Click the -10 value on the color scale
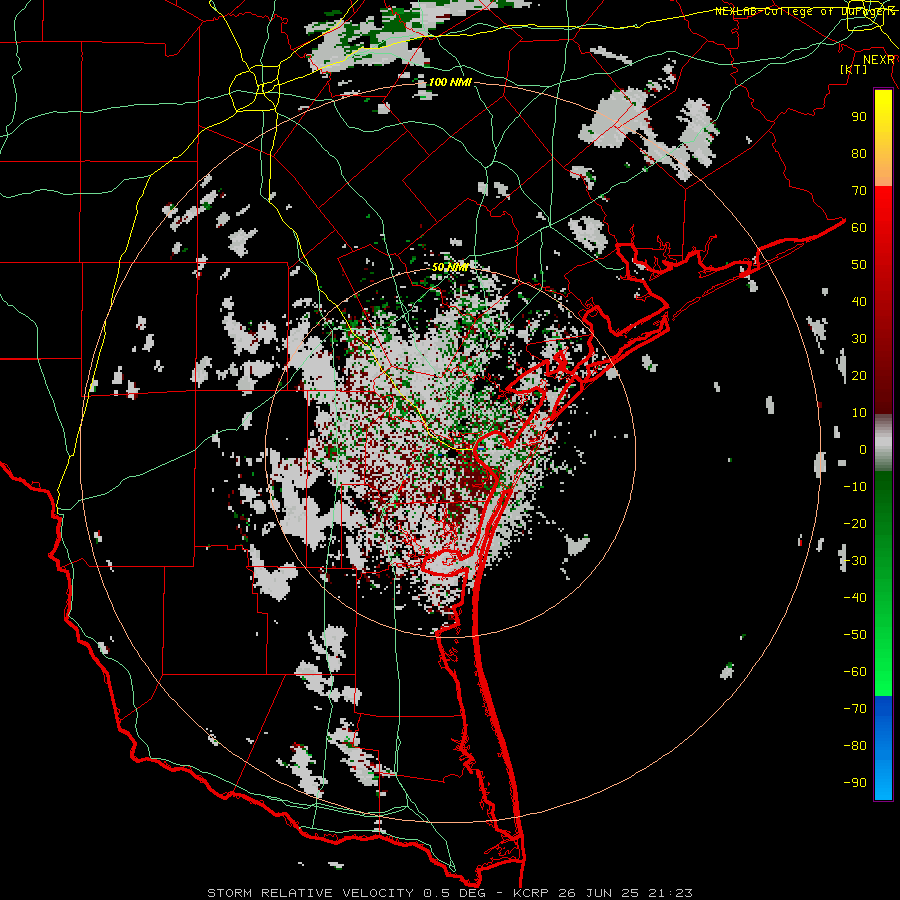 pos(855,487)
